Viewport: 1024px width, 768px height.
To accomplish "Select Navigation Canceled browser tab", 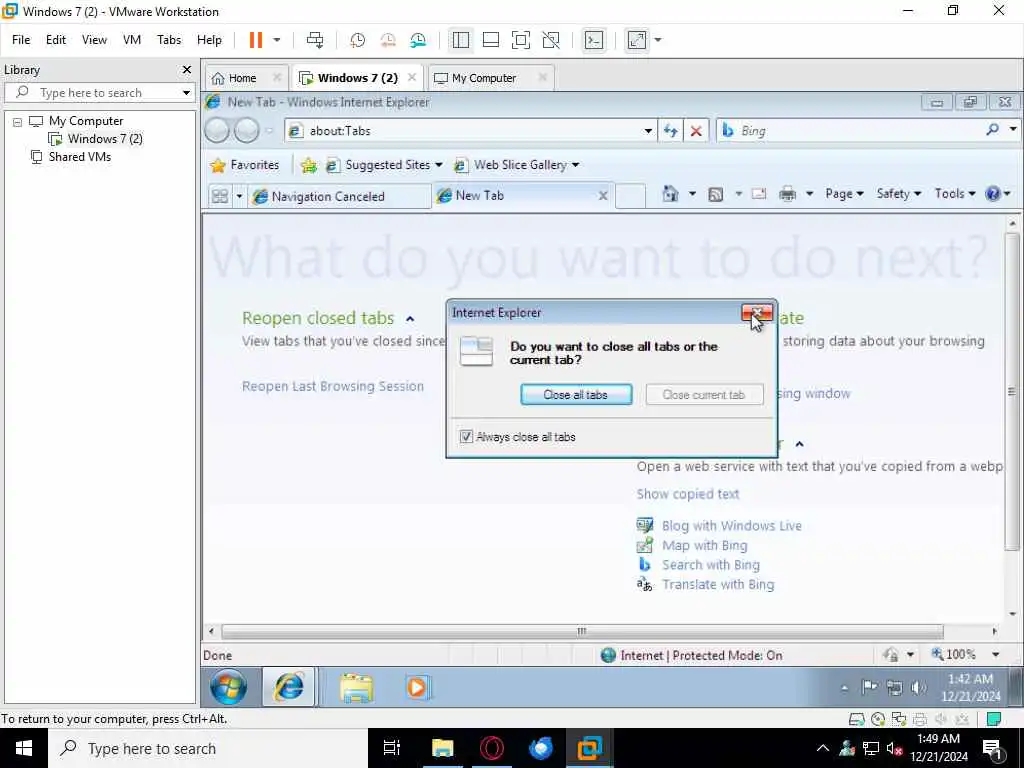I will coord(328,197).
